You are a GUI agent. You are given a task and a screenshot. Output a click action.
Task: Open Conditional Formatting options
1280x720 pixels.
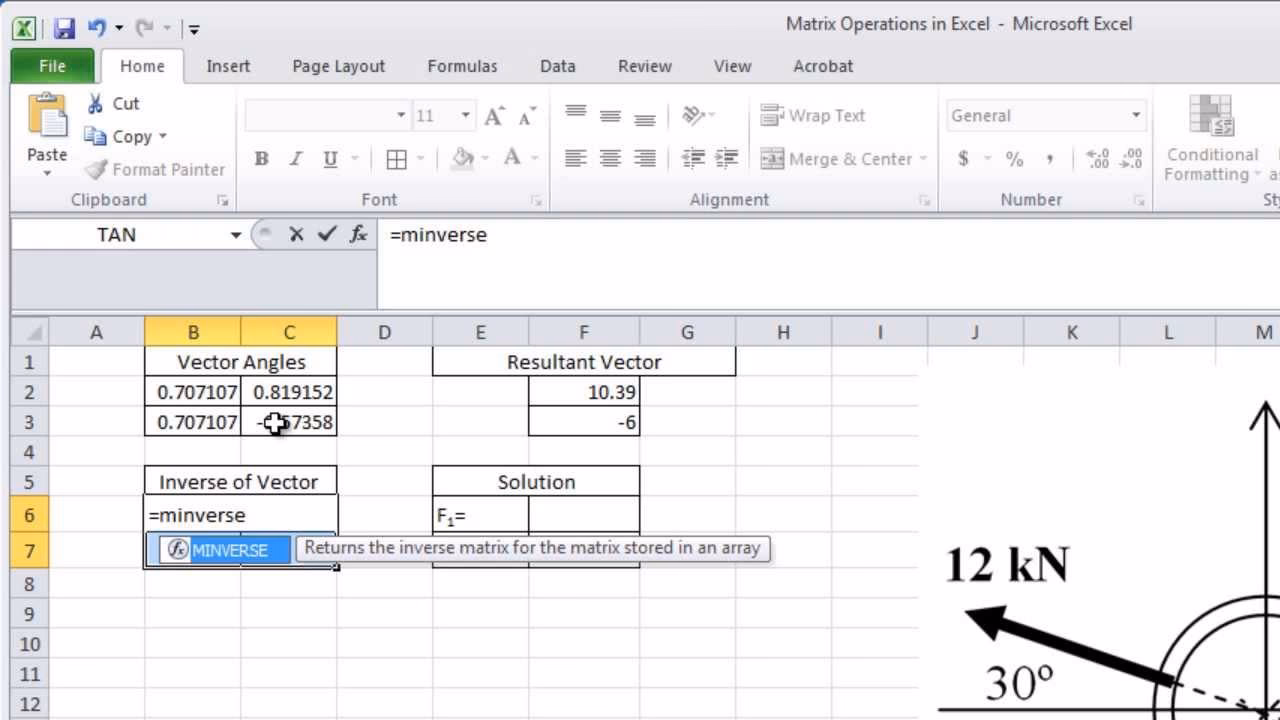coord(1211,140)
